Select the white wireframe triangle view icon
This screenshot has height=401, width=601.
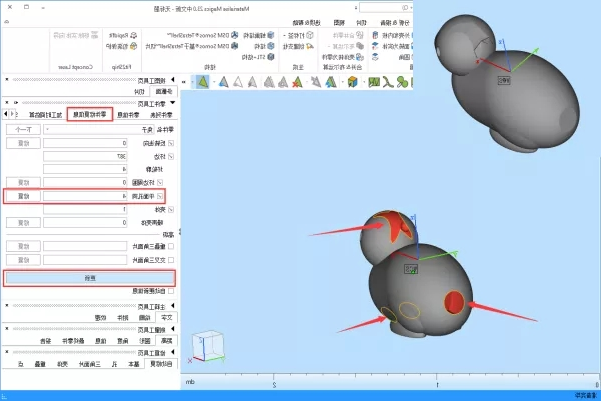pos(238,82)
